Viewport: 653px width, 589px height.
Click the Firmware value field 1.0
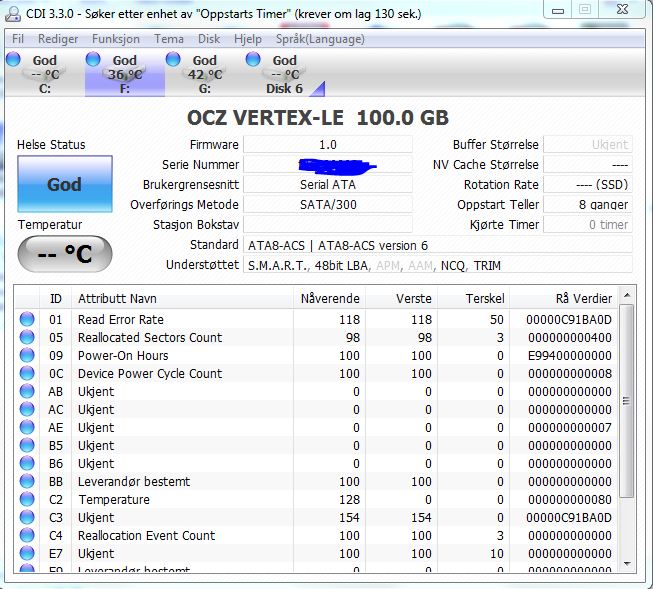328,145
